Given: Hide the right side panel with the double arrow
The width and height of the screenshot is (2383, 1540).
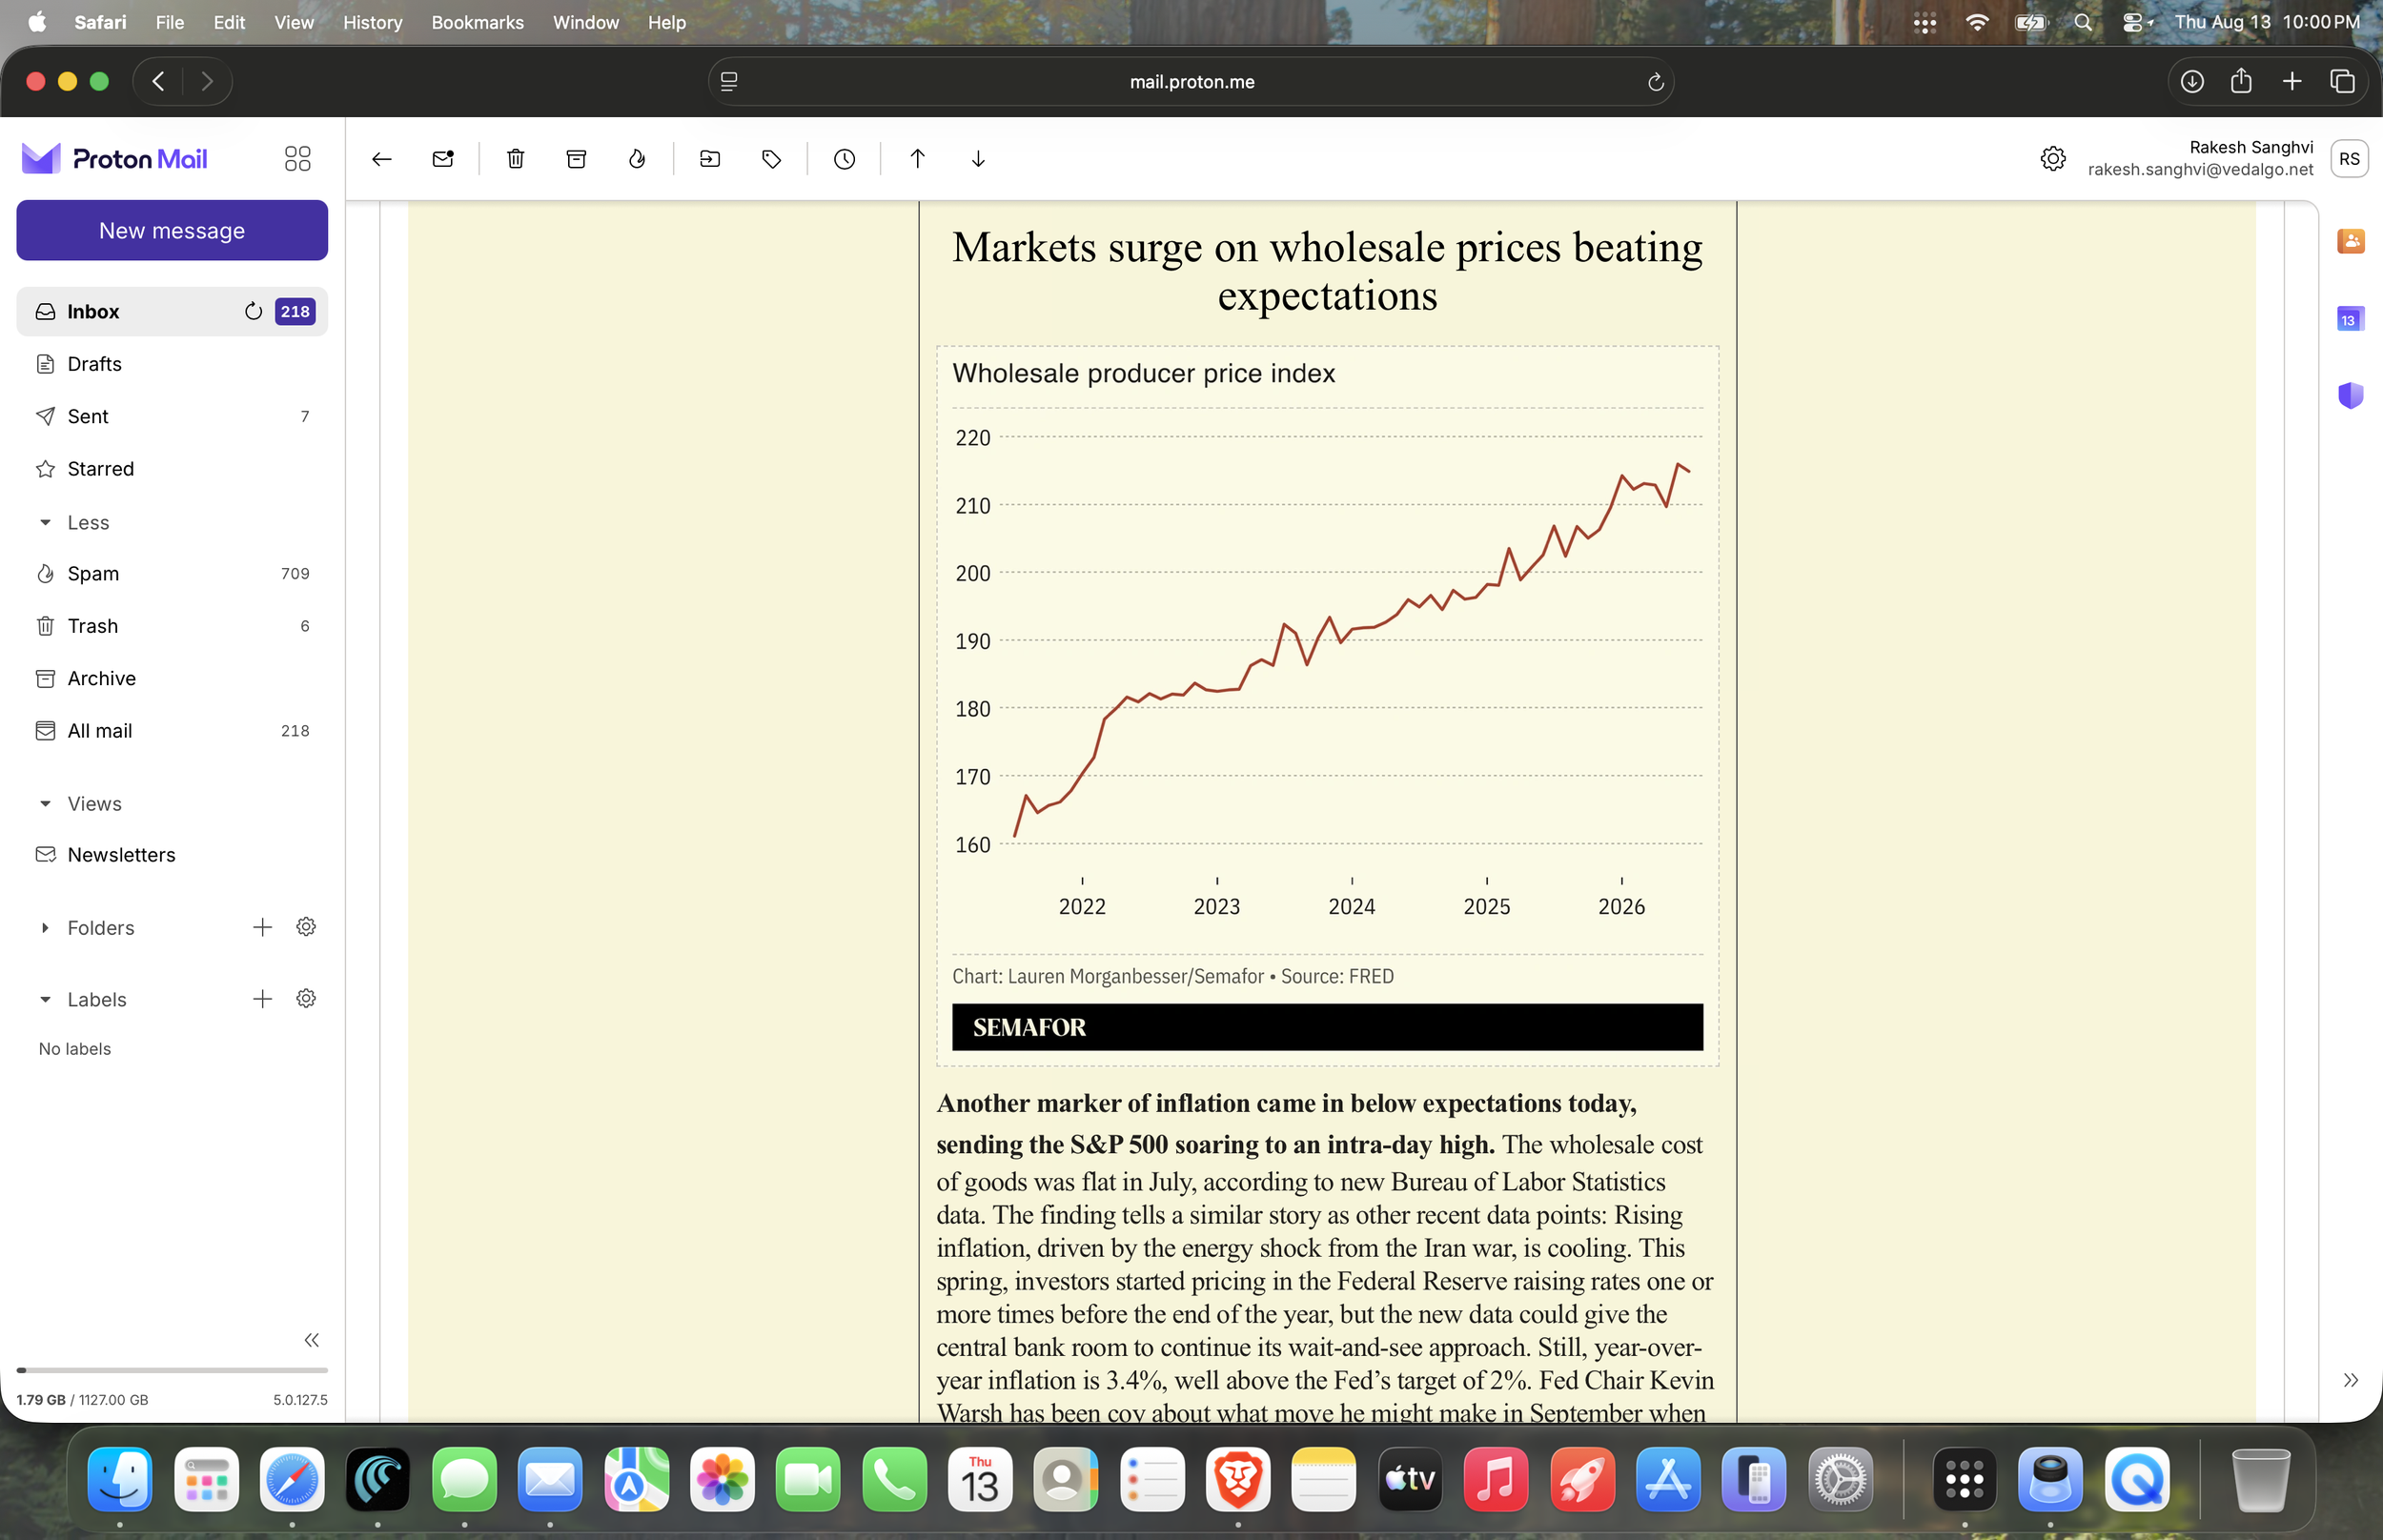Looking at the screenshot, I should click(2350, 1380).
